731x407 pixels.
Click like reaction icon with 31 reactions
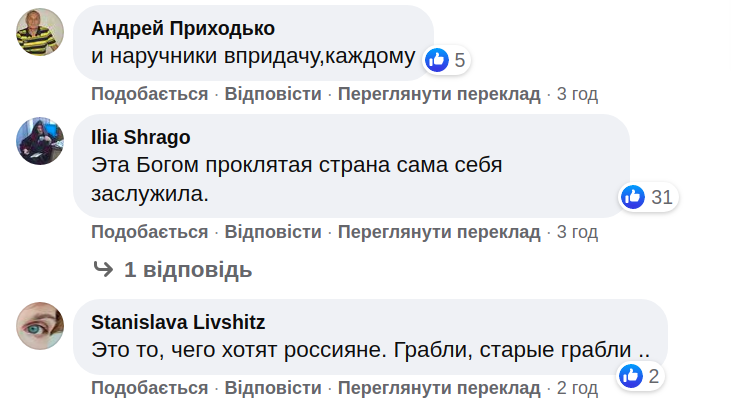633,197
